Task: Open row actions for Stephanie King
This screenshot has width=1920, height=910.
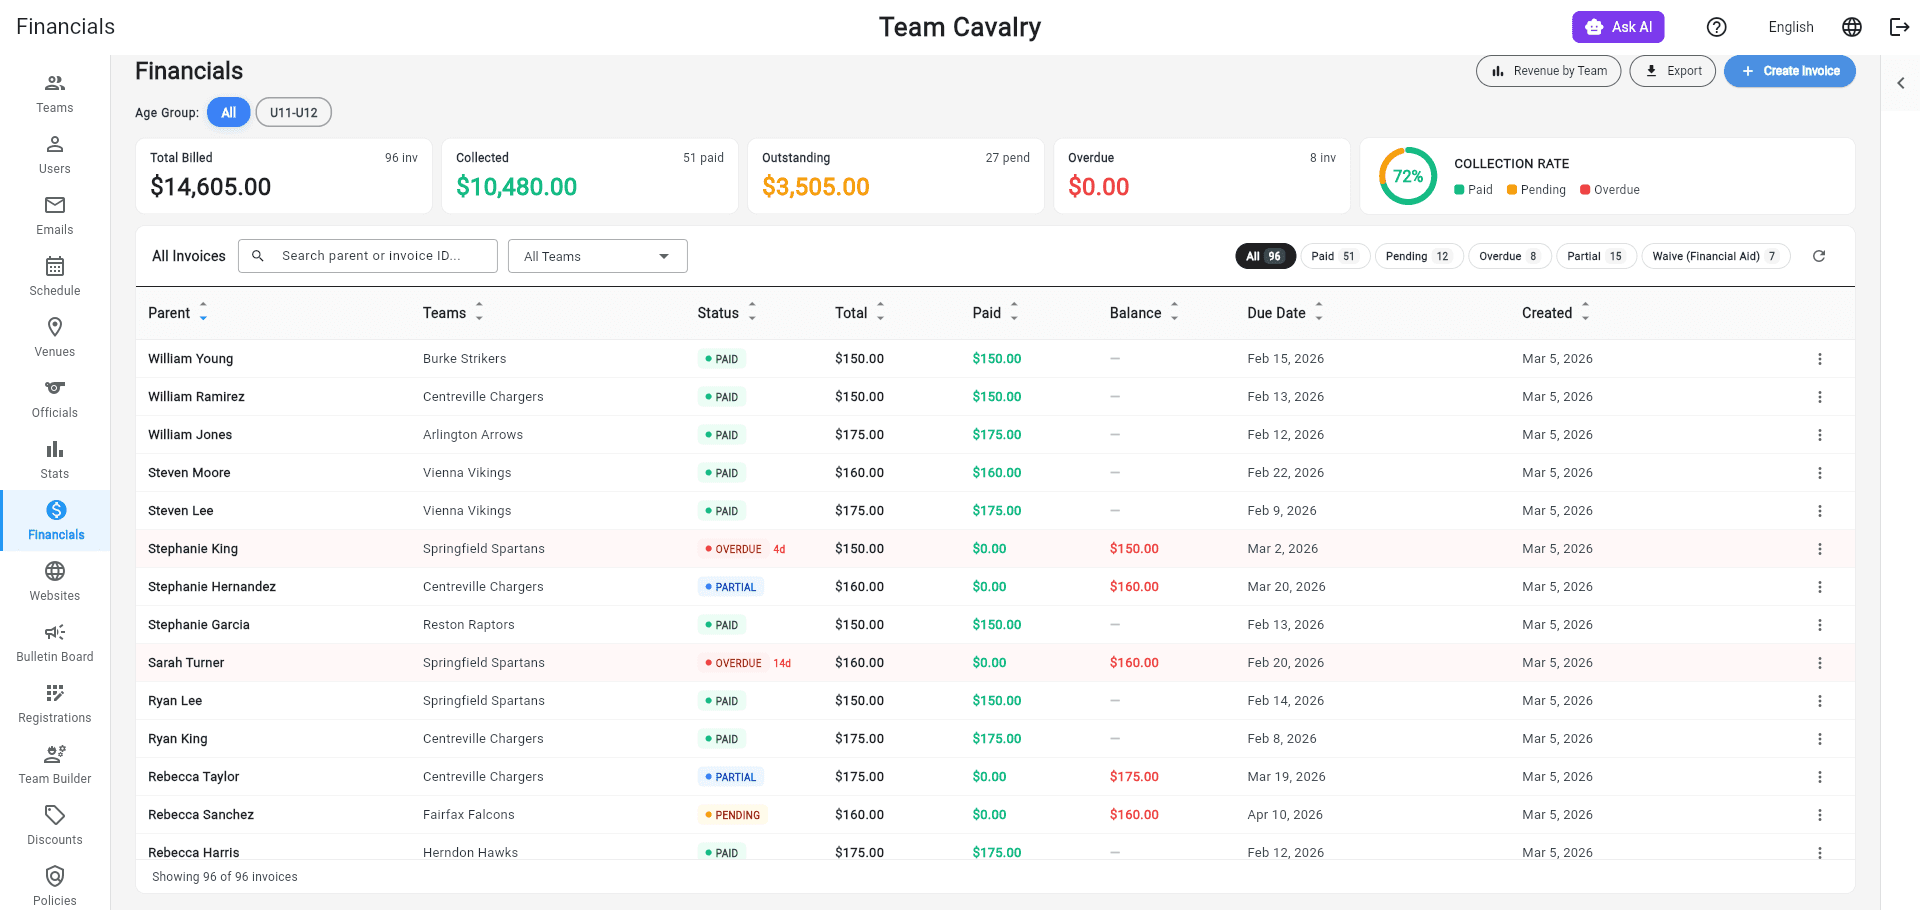Action: click(1820, 549)
